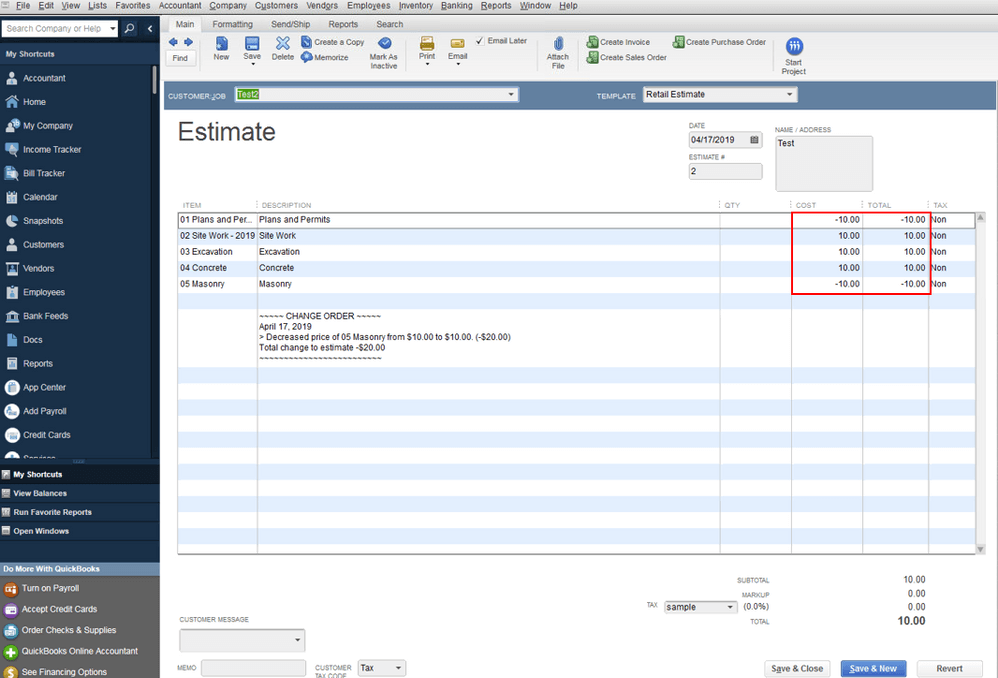Click the Save & New button
The height and width of the screenshot is (678, 998).
[x=873, y=668]
